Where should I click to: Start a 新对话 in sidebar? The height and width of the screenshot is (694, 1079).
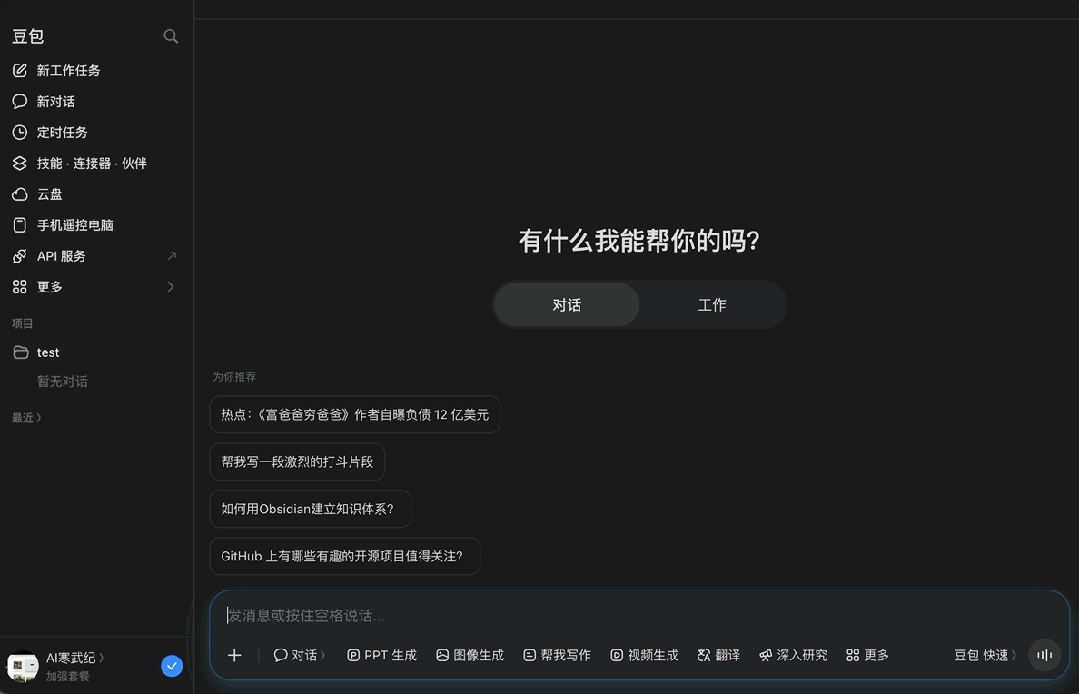pos(44,101)
